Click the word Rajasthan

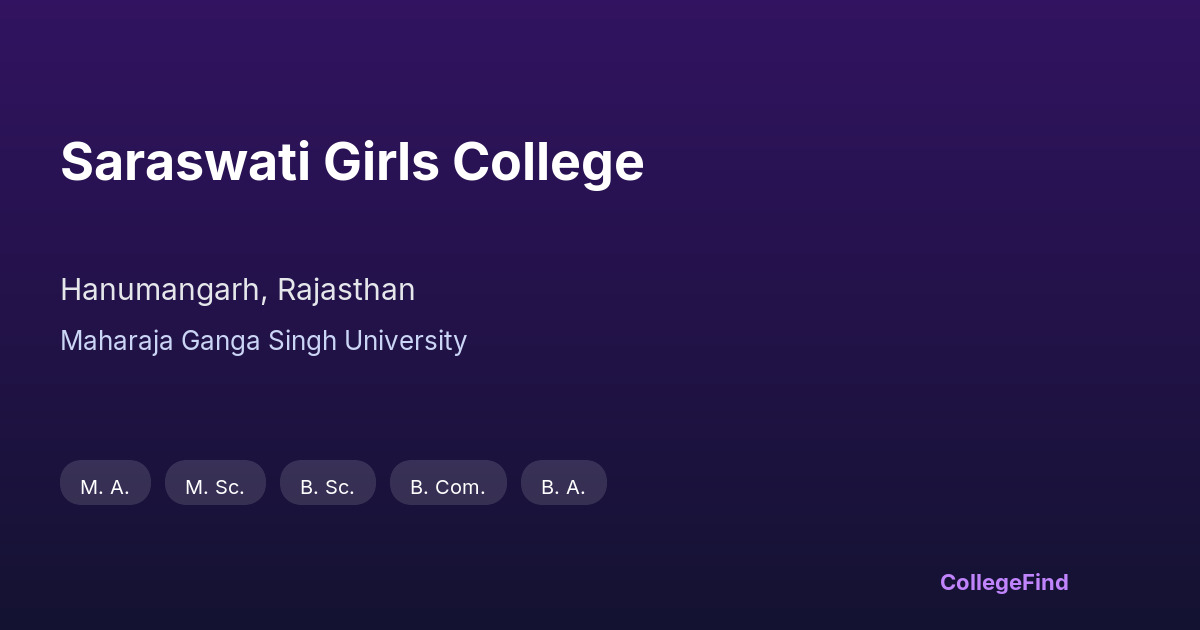pyautogui.click(x=346, y=290)
